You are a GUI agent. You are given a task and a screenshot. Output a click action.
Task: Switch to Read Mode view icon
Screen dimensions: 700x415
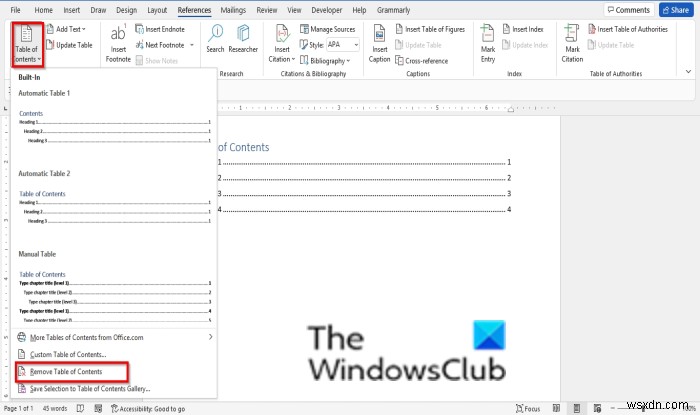pos(556,408)
